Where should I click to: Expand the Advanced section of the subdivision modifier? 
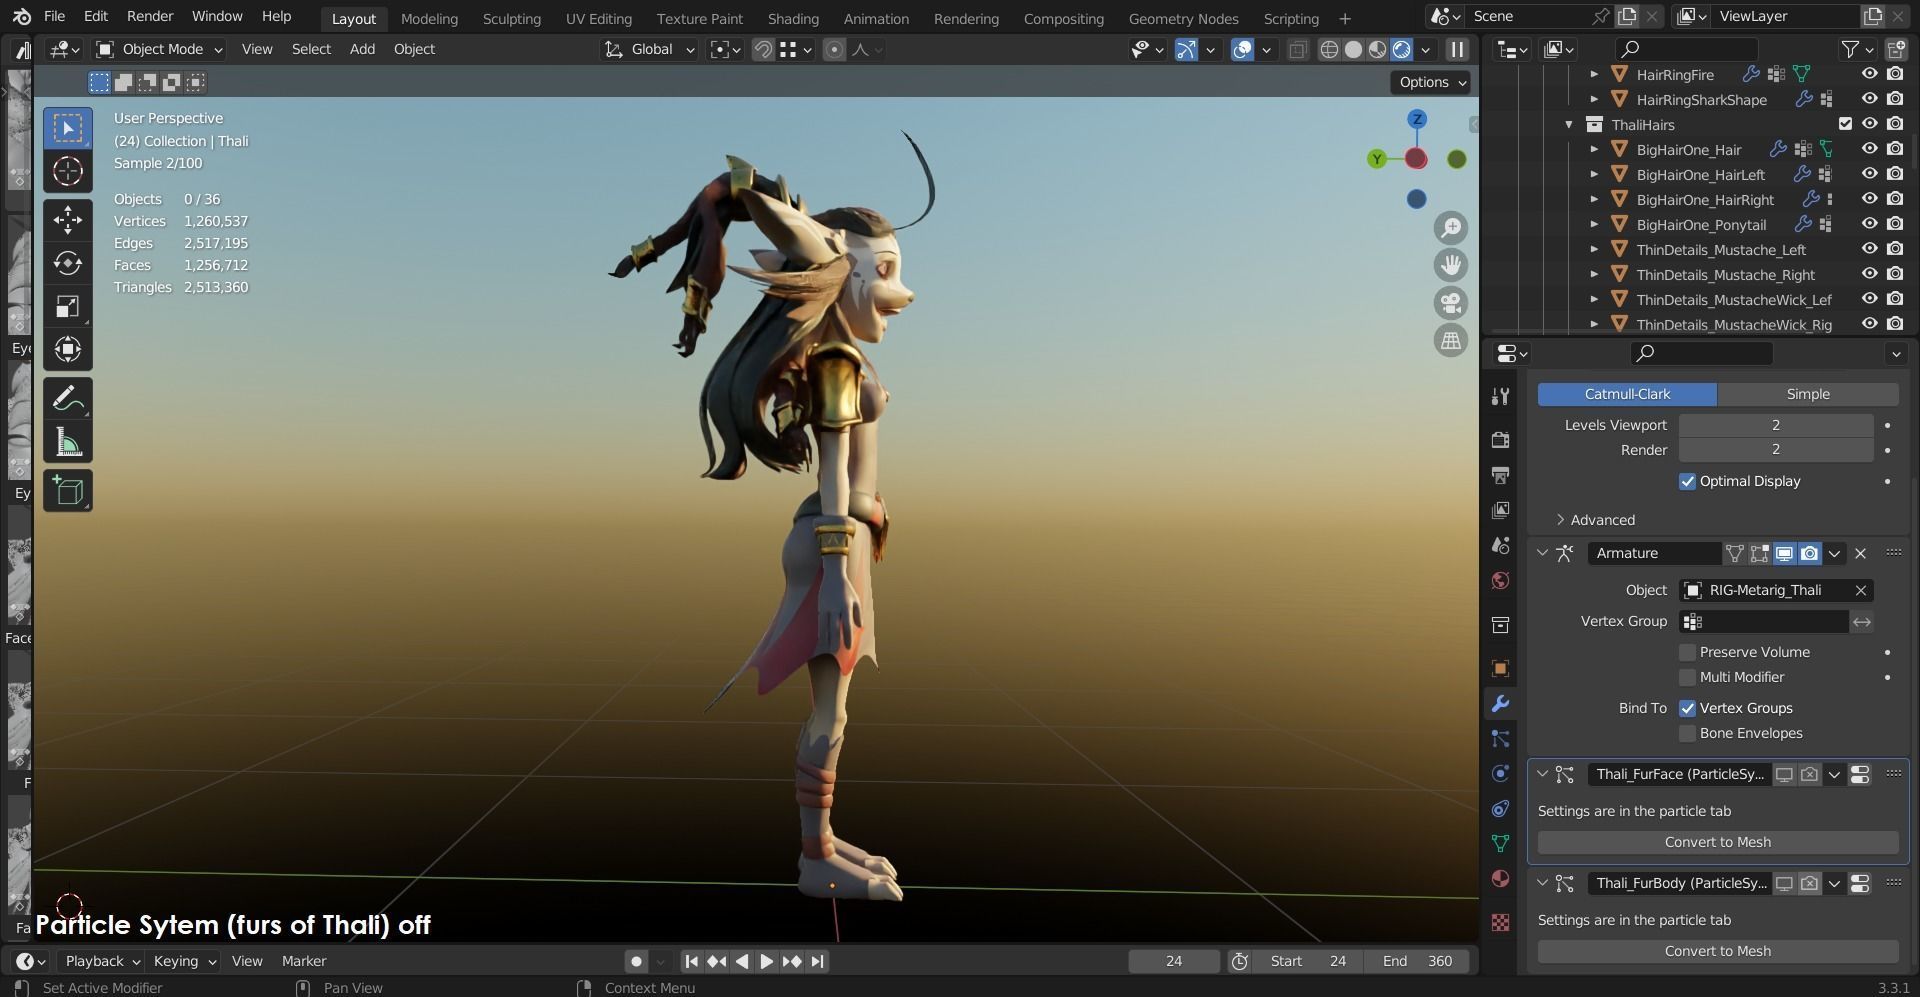pyautogui.click(x=1598, y=519)
